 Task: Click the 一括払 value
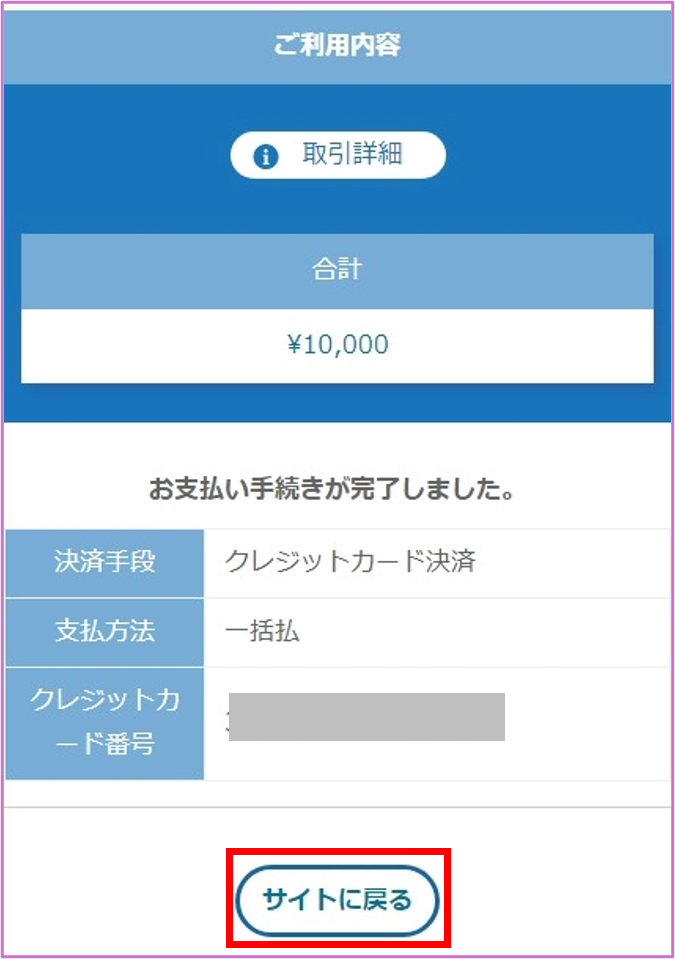(262, 632)
